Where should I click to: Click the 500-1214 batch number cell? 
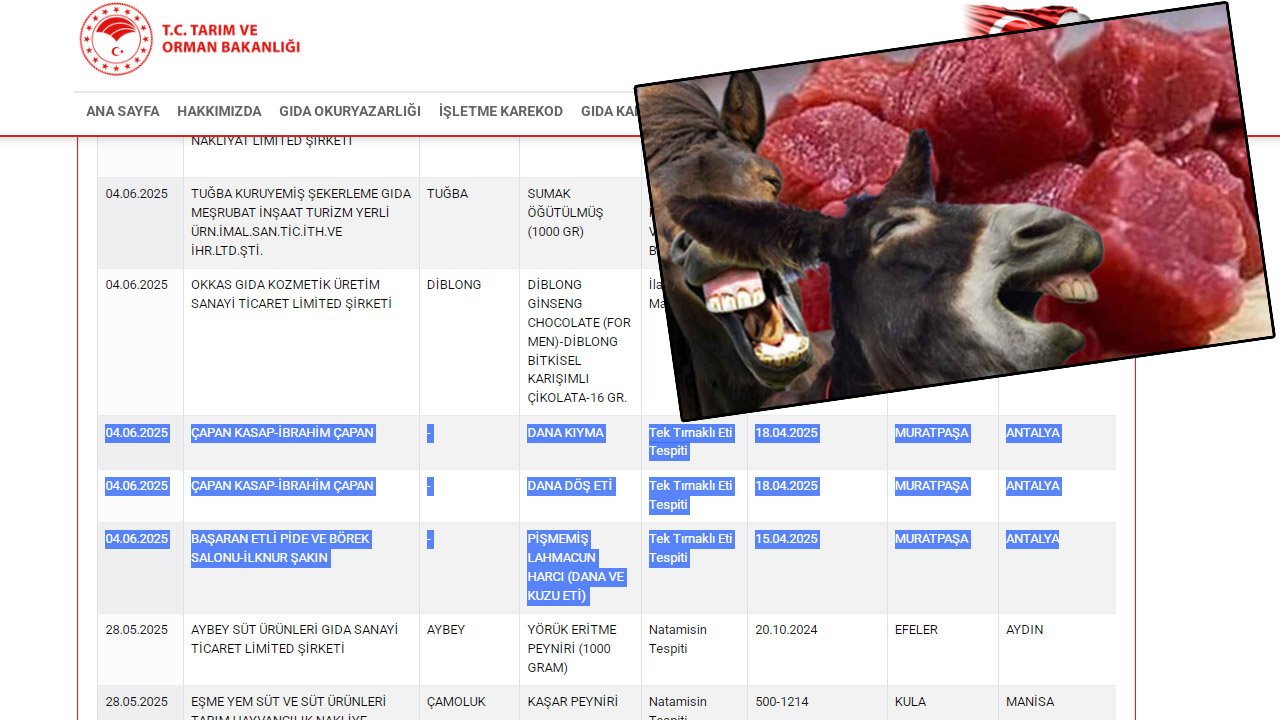[x=817, y=703]
